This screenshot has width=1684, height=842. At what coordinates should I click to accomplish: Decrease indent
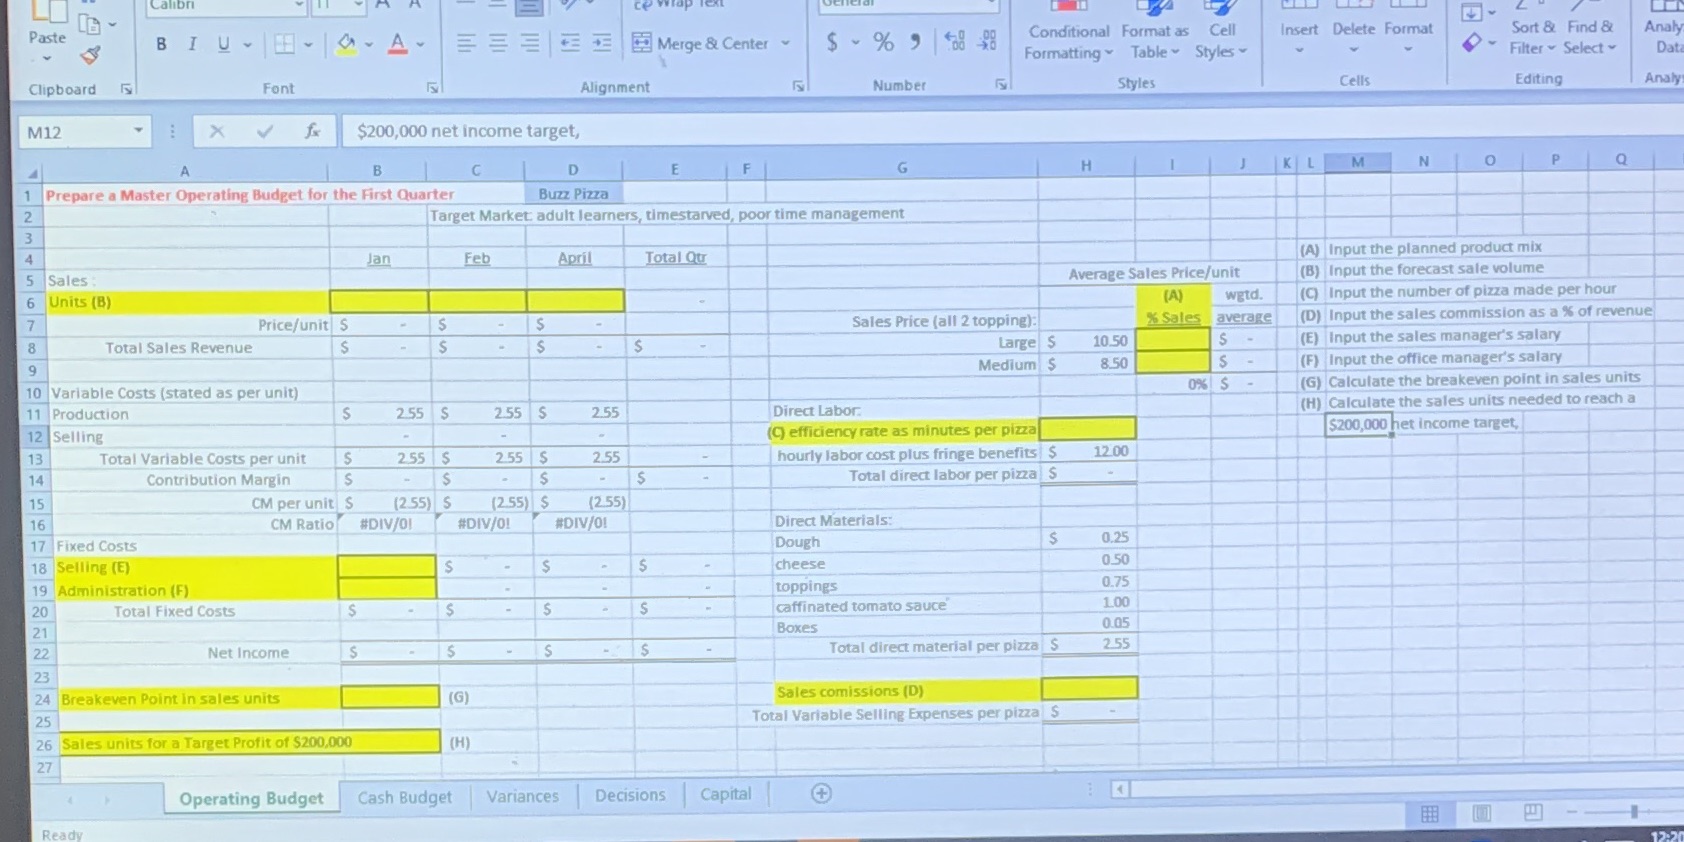pos(570,43)
